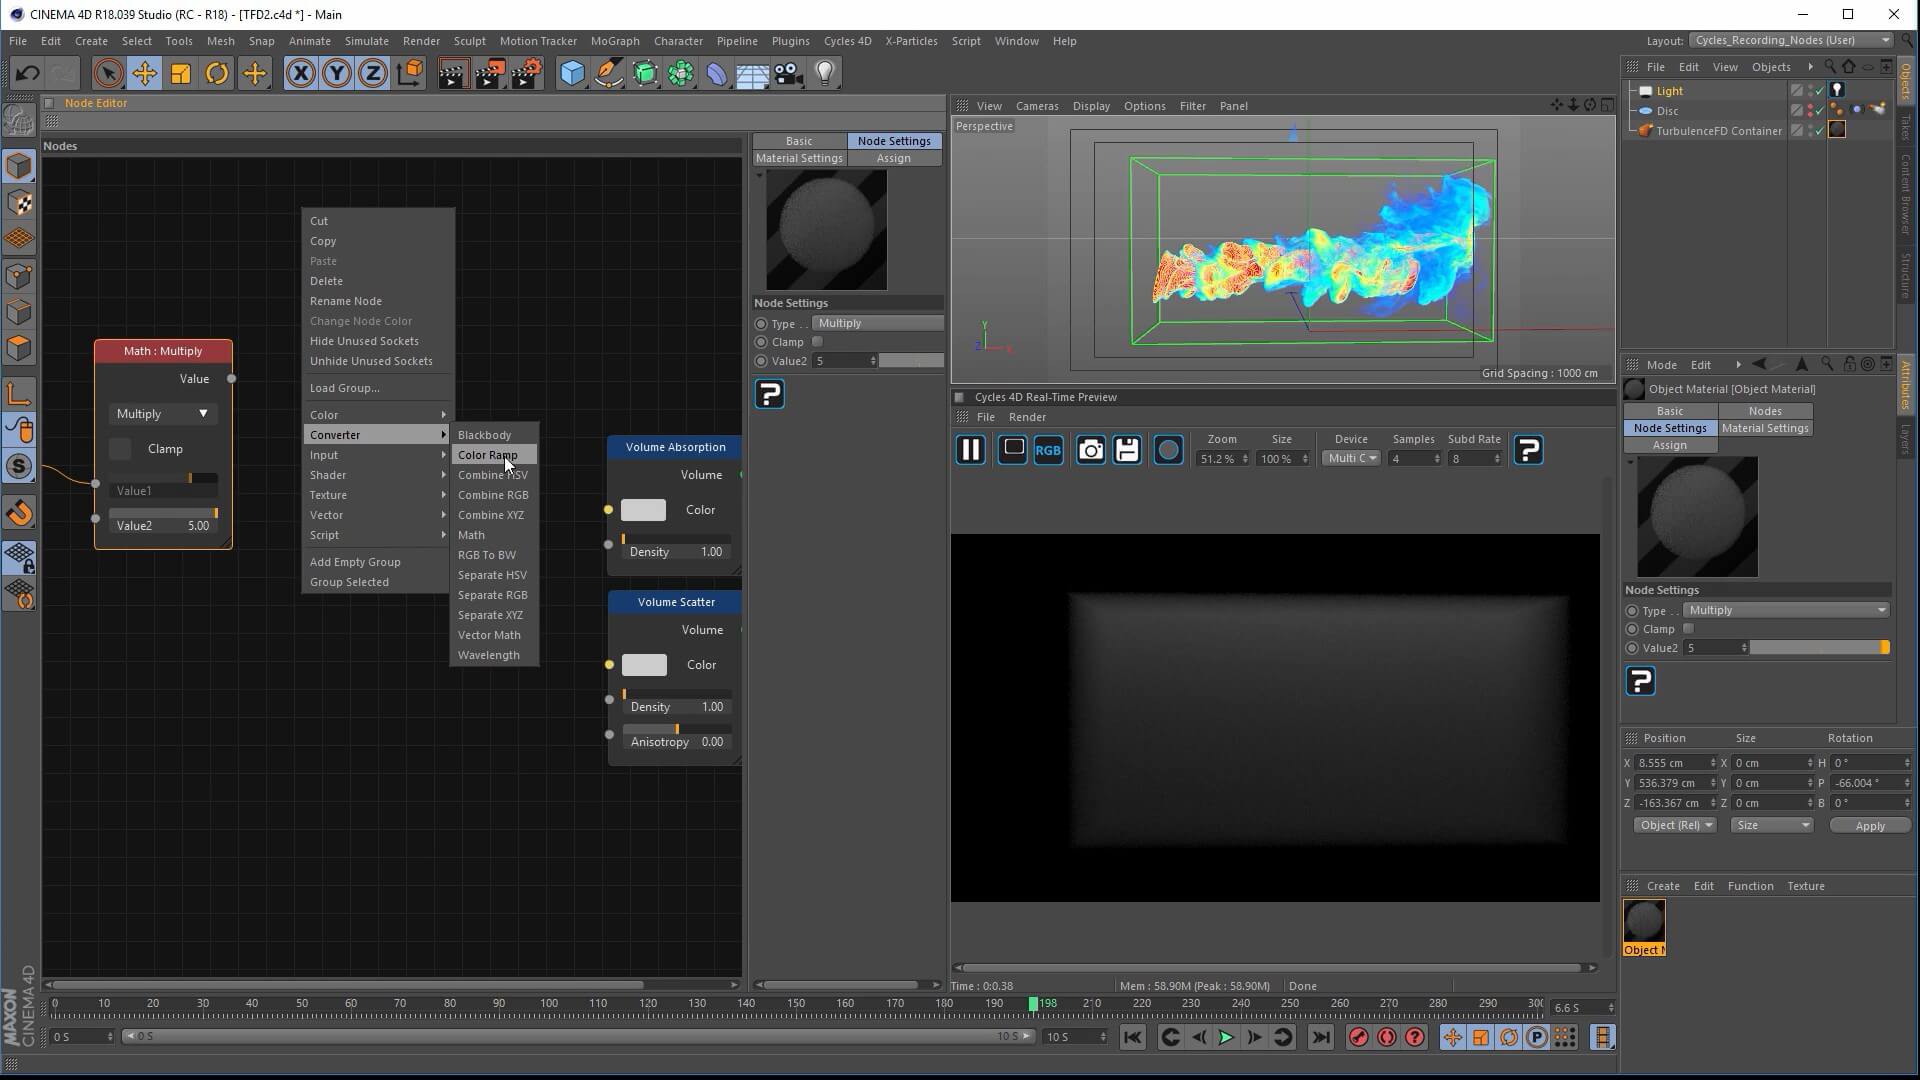Screen dimensions: 1920x1080
Task: Open Type dropdown in Attributes Node Settings
Action: tap(1786, 610)
